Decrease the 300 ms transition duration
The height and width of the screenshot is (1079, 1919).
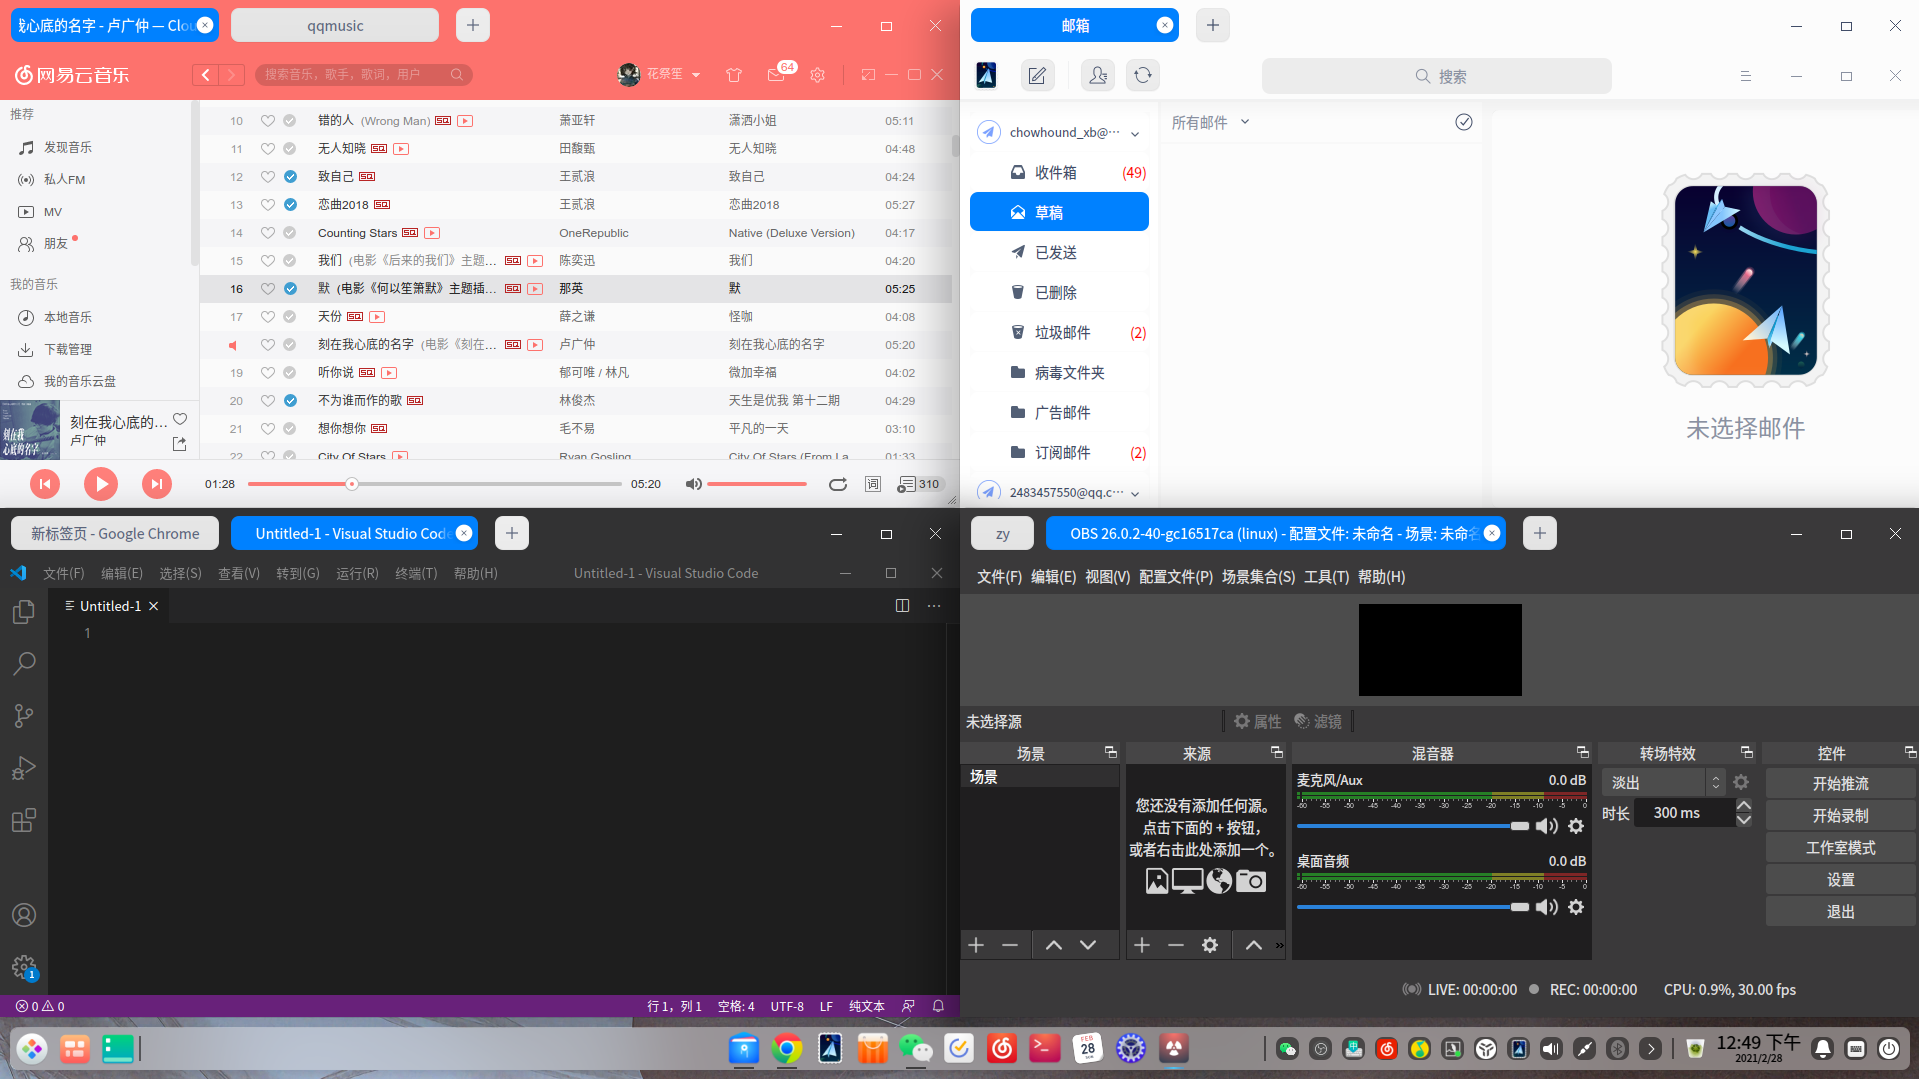pos(1744,820)
